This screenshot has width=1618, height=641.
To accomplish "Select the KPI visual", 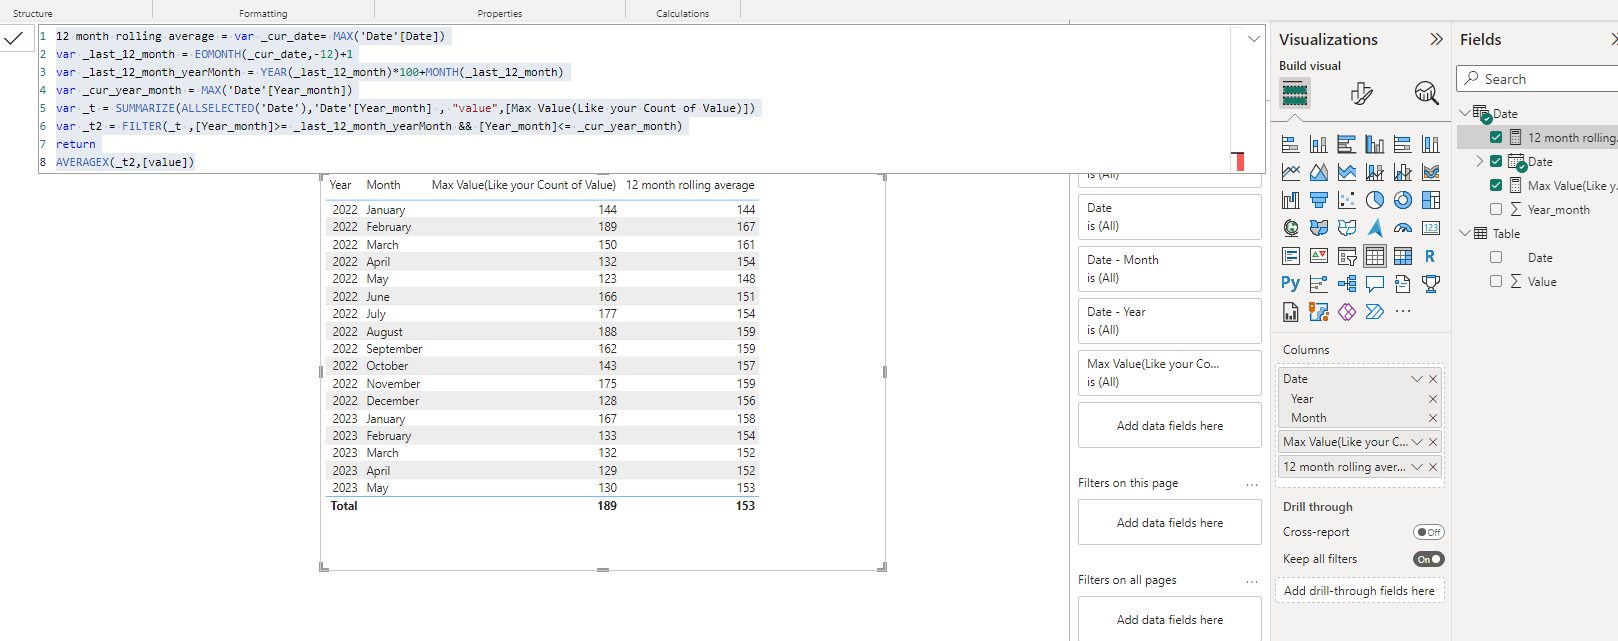I will pyautogui.click(x=1319, y=257).
